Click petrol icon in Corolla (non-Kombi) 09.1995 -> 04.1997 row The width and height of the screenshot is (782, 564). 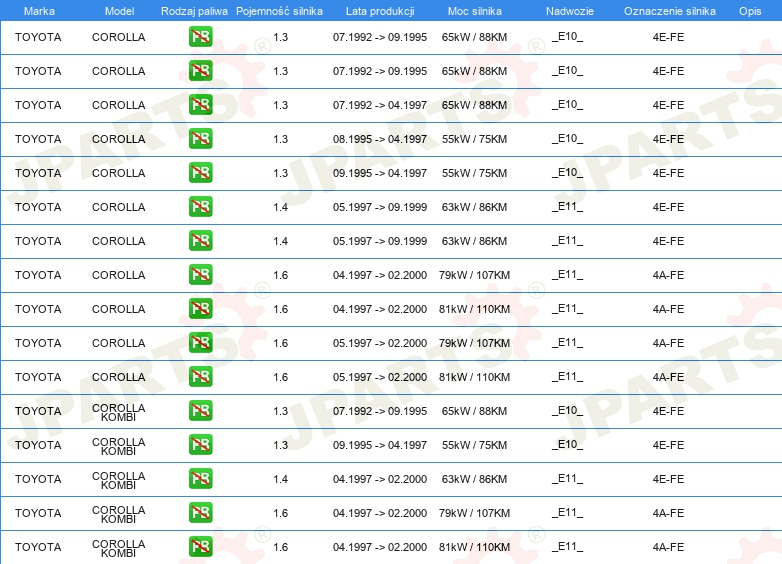click(200, 173)
